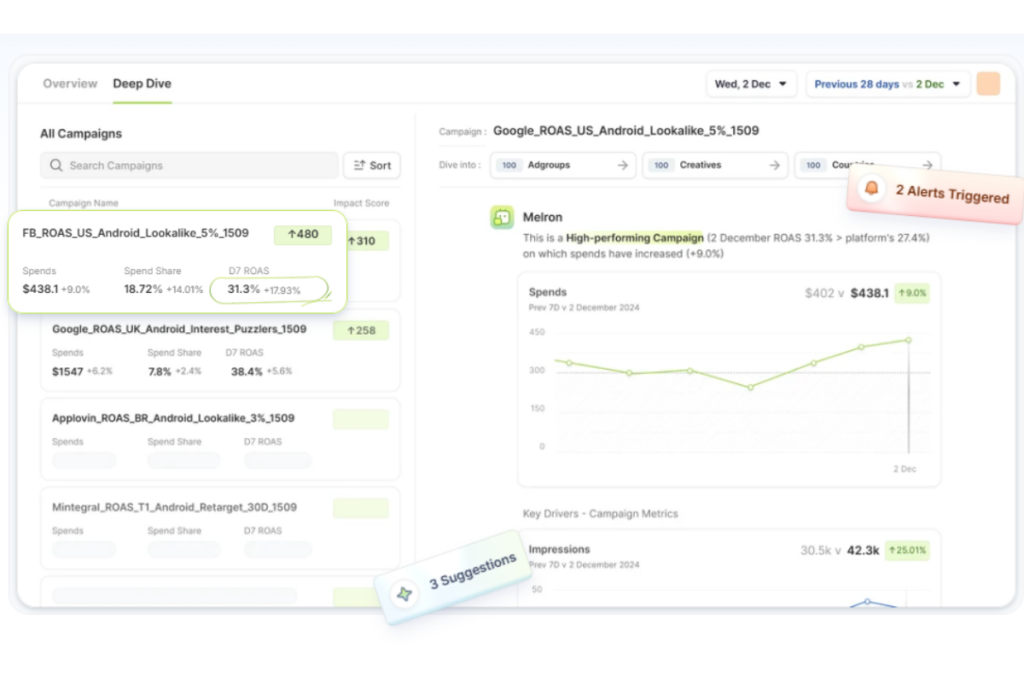Open the 3 Suggestions badge
The width and height of the screenshot is (1024, 683).
(x=454, y=576)
